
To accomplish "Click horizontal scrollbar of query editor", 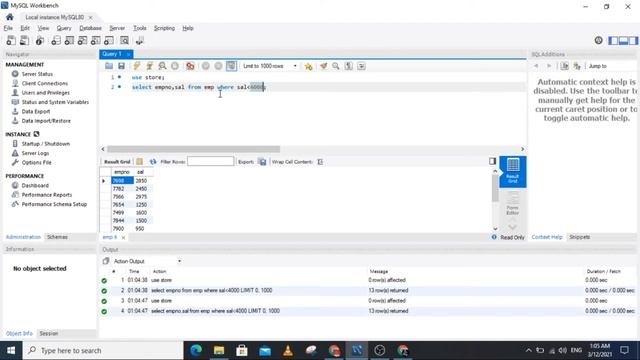I will point(193,149).
